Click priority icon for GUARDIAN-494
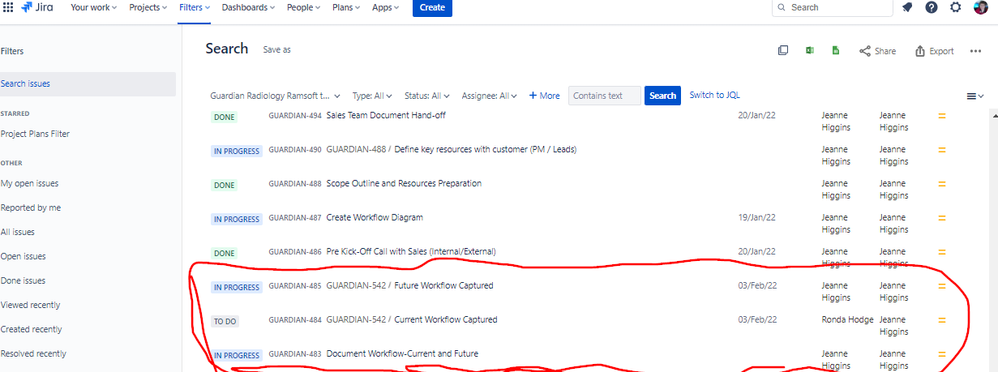 coord(942,116)
